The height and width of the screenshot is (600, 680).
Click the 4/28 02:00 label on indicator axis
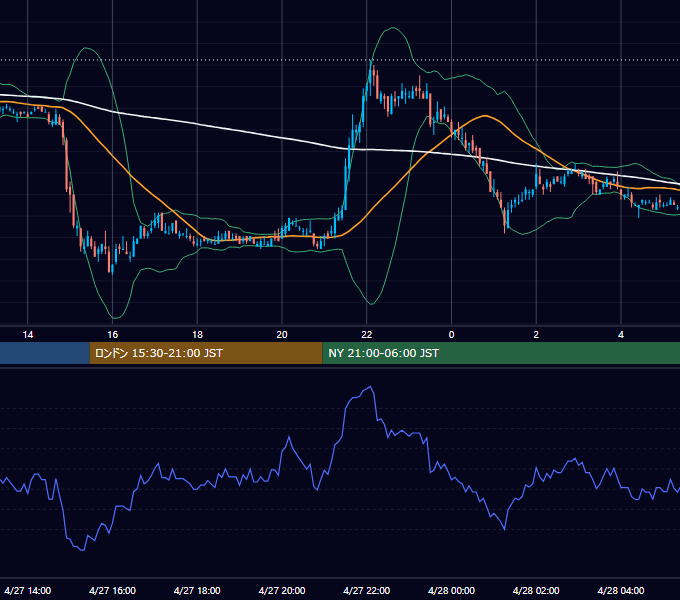point(536,590)
